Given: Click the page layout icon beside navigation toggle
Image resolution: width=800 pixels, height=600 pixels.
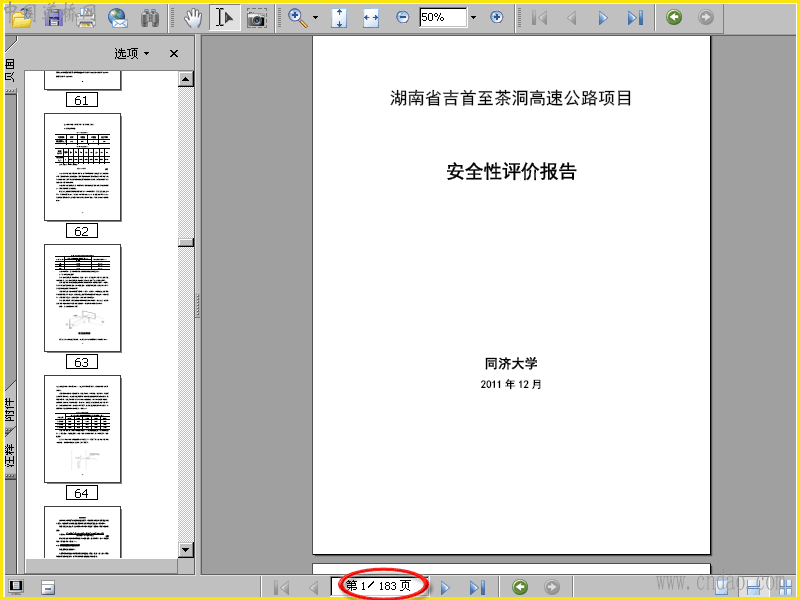Looking at the screenshot, I should [x=48, y=587].
